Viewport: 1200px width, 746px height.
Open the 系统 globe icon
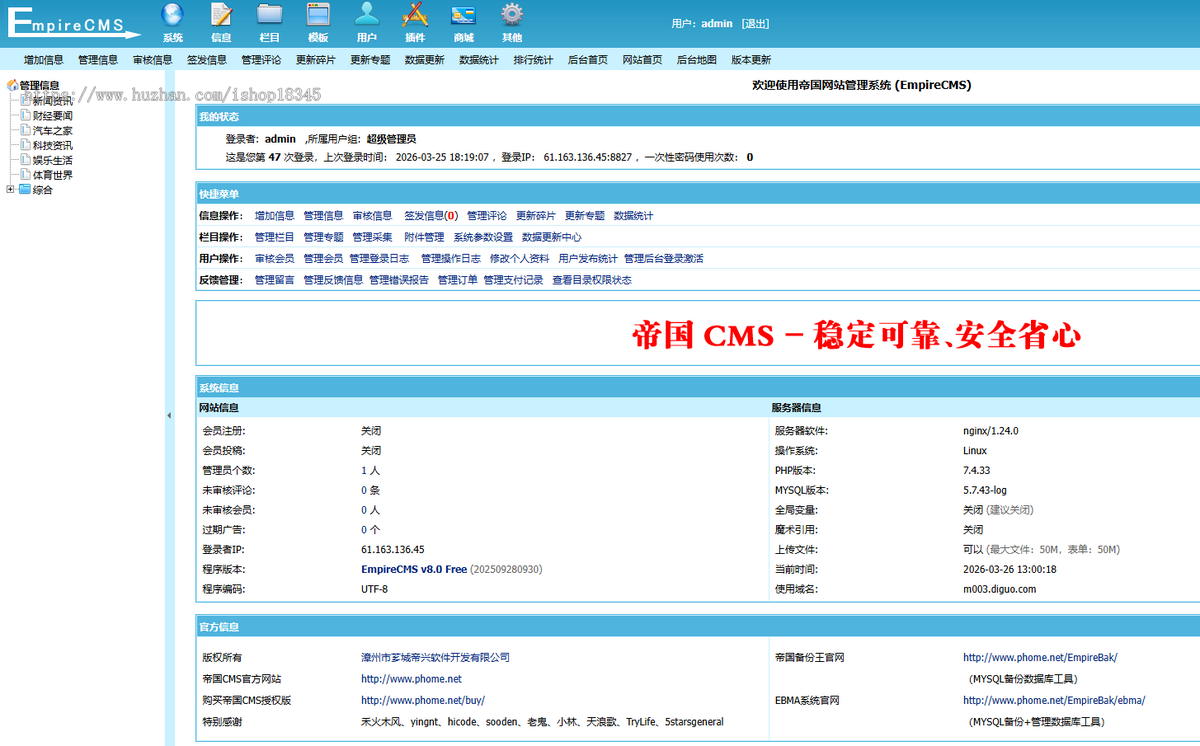pos(172,14)
